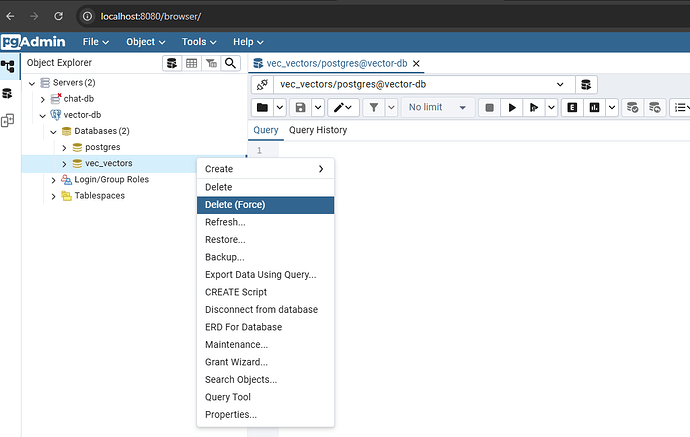Choose Delete from the context menu

coord(265,187)
